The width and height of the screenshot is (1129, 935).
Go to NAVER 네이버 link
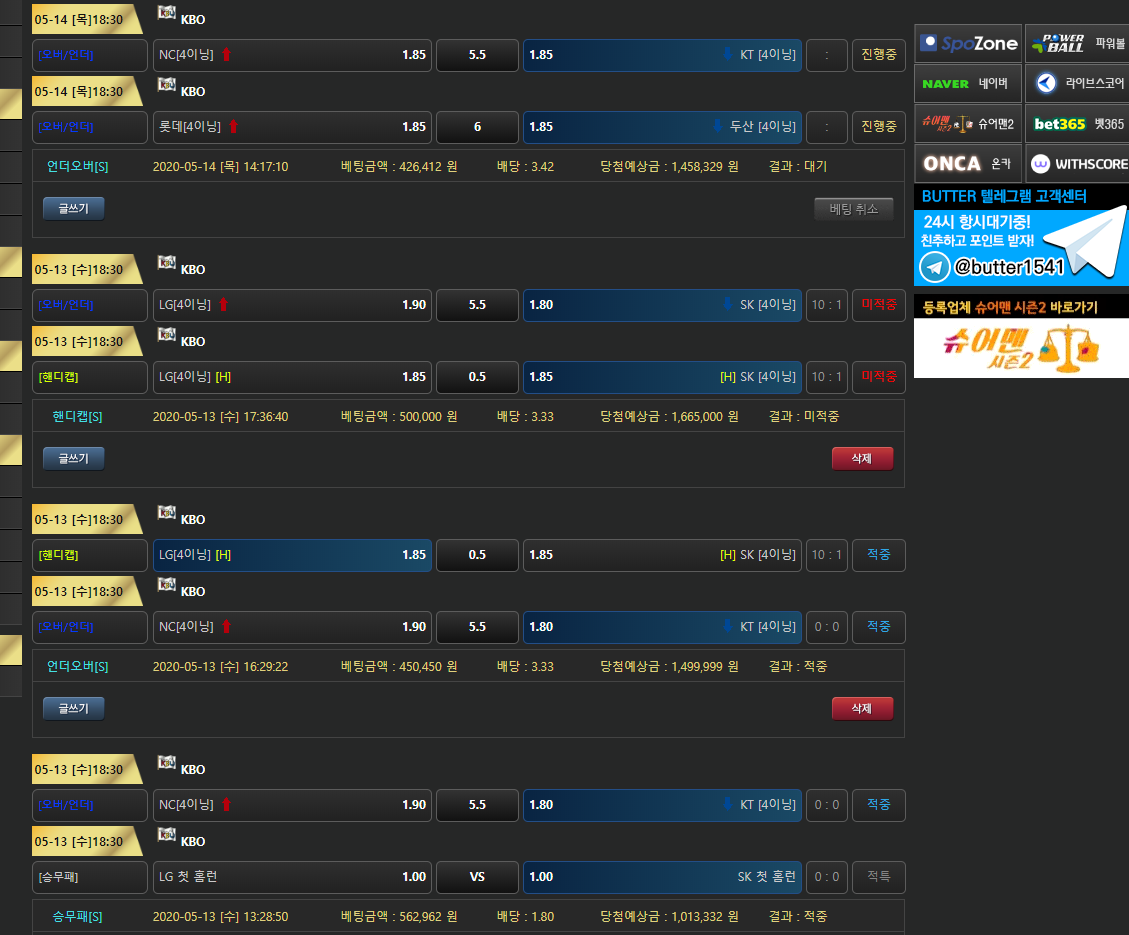coord(968,83)
